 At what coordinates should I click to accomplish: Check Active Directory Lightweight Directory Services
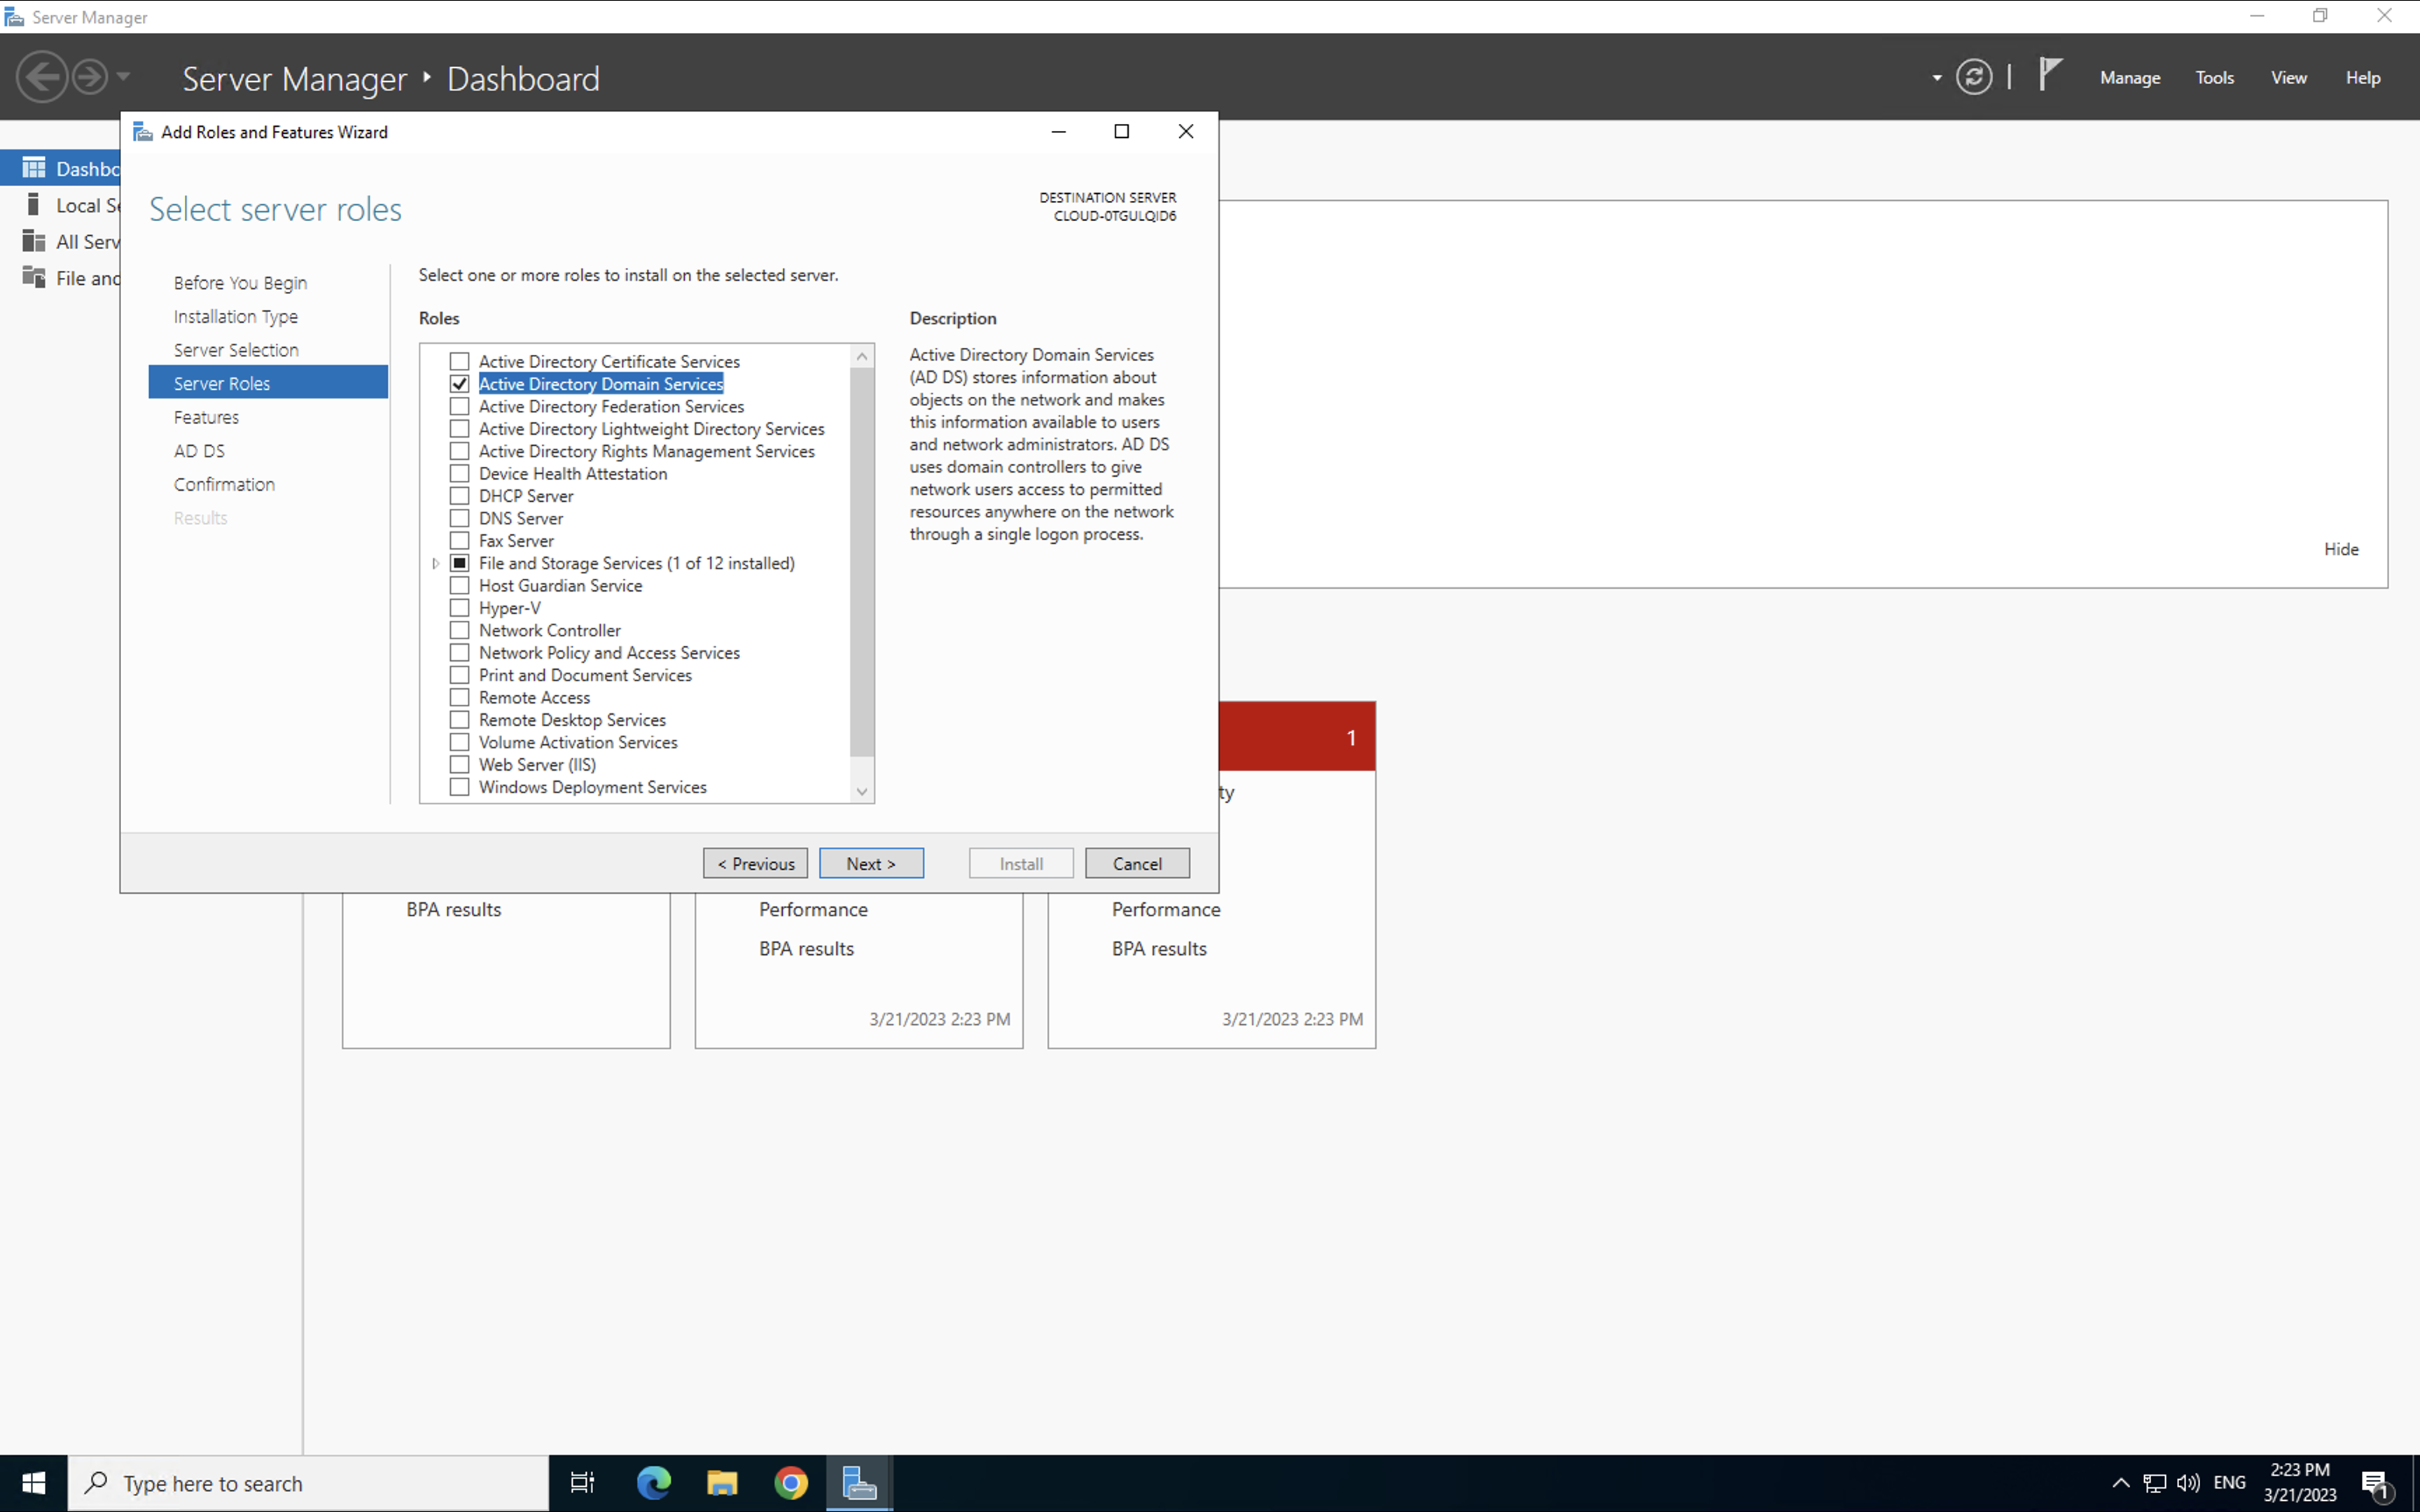click(459, 428)
